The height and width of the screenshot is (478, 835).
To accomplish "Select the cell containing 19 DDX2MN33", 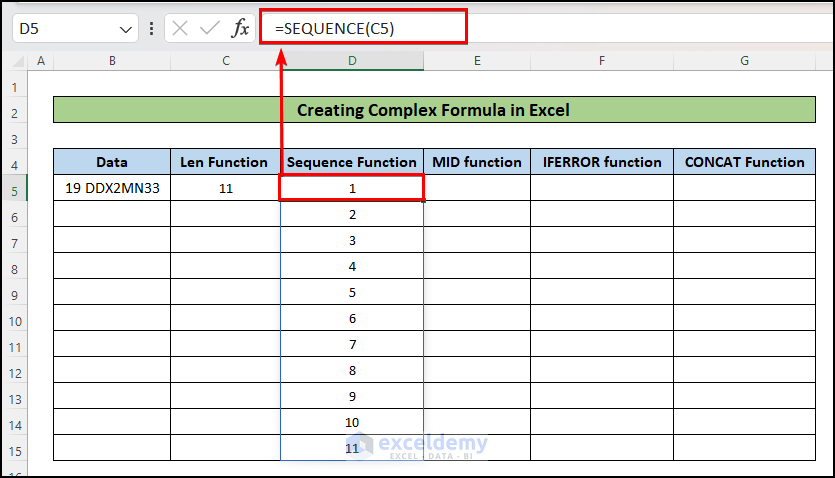I will click(112, 188).
